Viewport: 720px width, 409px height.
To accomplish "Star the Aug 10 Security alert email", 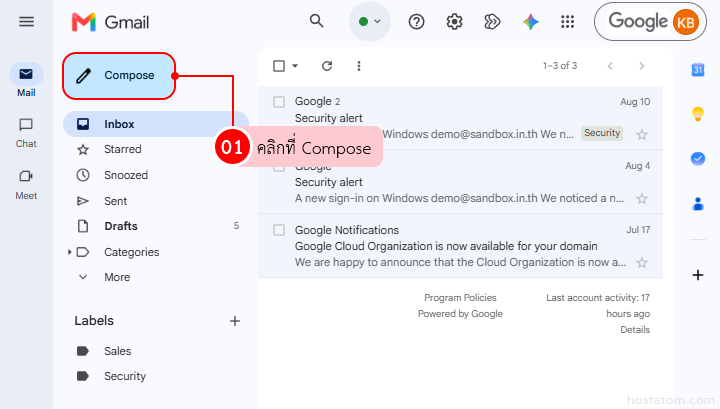I will coord(642,134).
